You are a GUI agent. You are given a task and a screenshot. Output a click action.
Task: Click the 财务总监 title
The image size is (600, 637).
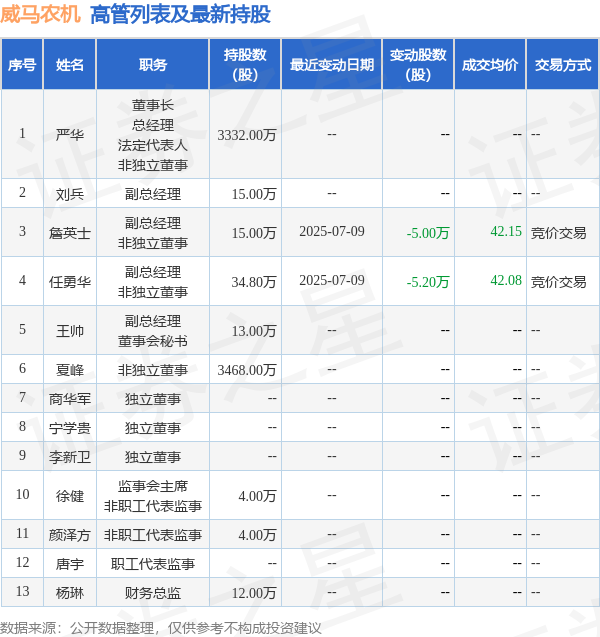coord(153,593)
